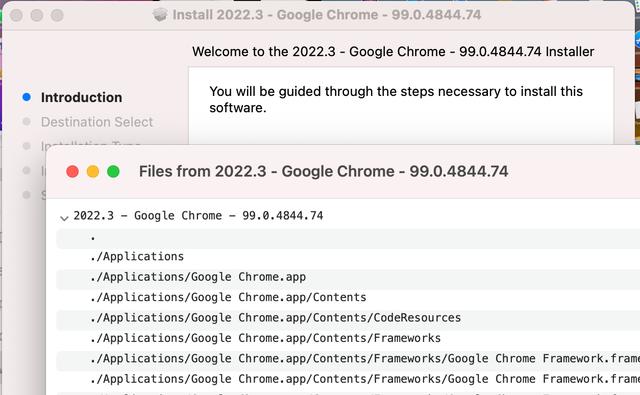Click the installer package icon in title bar
640x395 pixels.
(160, 15)
